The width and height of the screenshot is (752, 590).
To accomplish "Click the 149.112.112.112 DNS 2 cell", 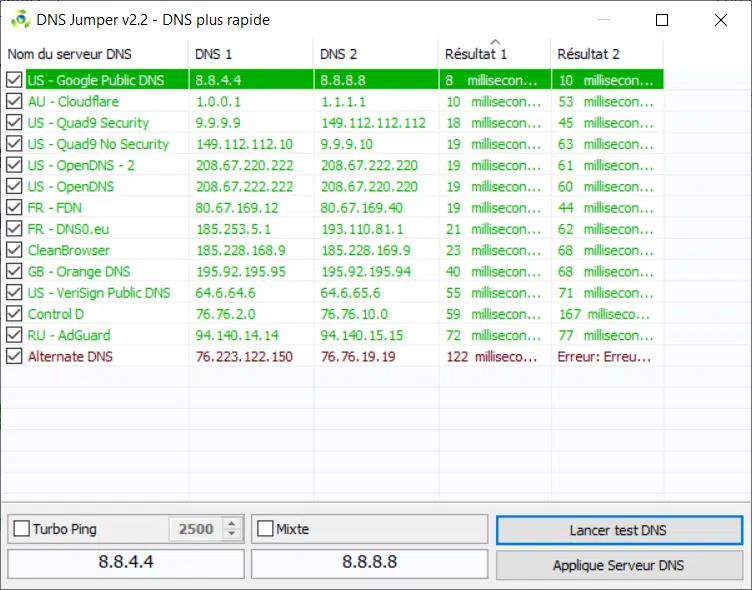I will click(x=373, y=122).
